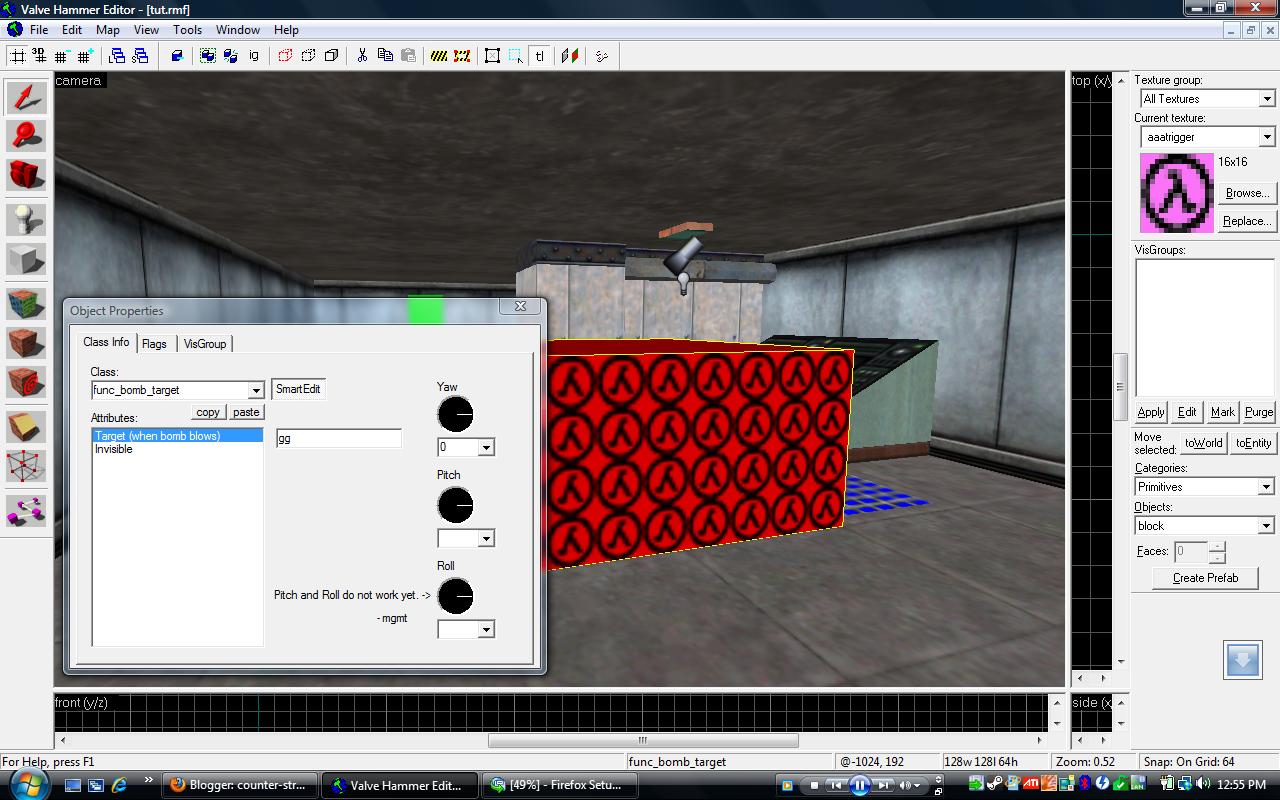Select the Invisible attribute row
Image resolution: width=1280 pixels, height=800 pixels.
coord(177,449)
